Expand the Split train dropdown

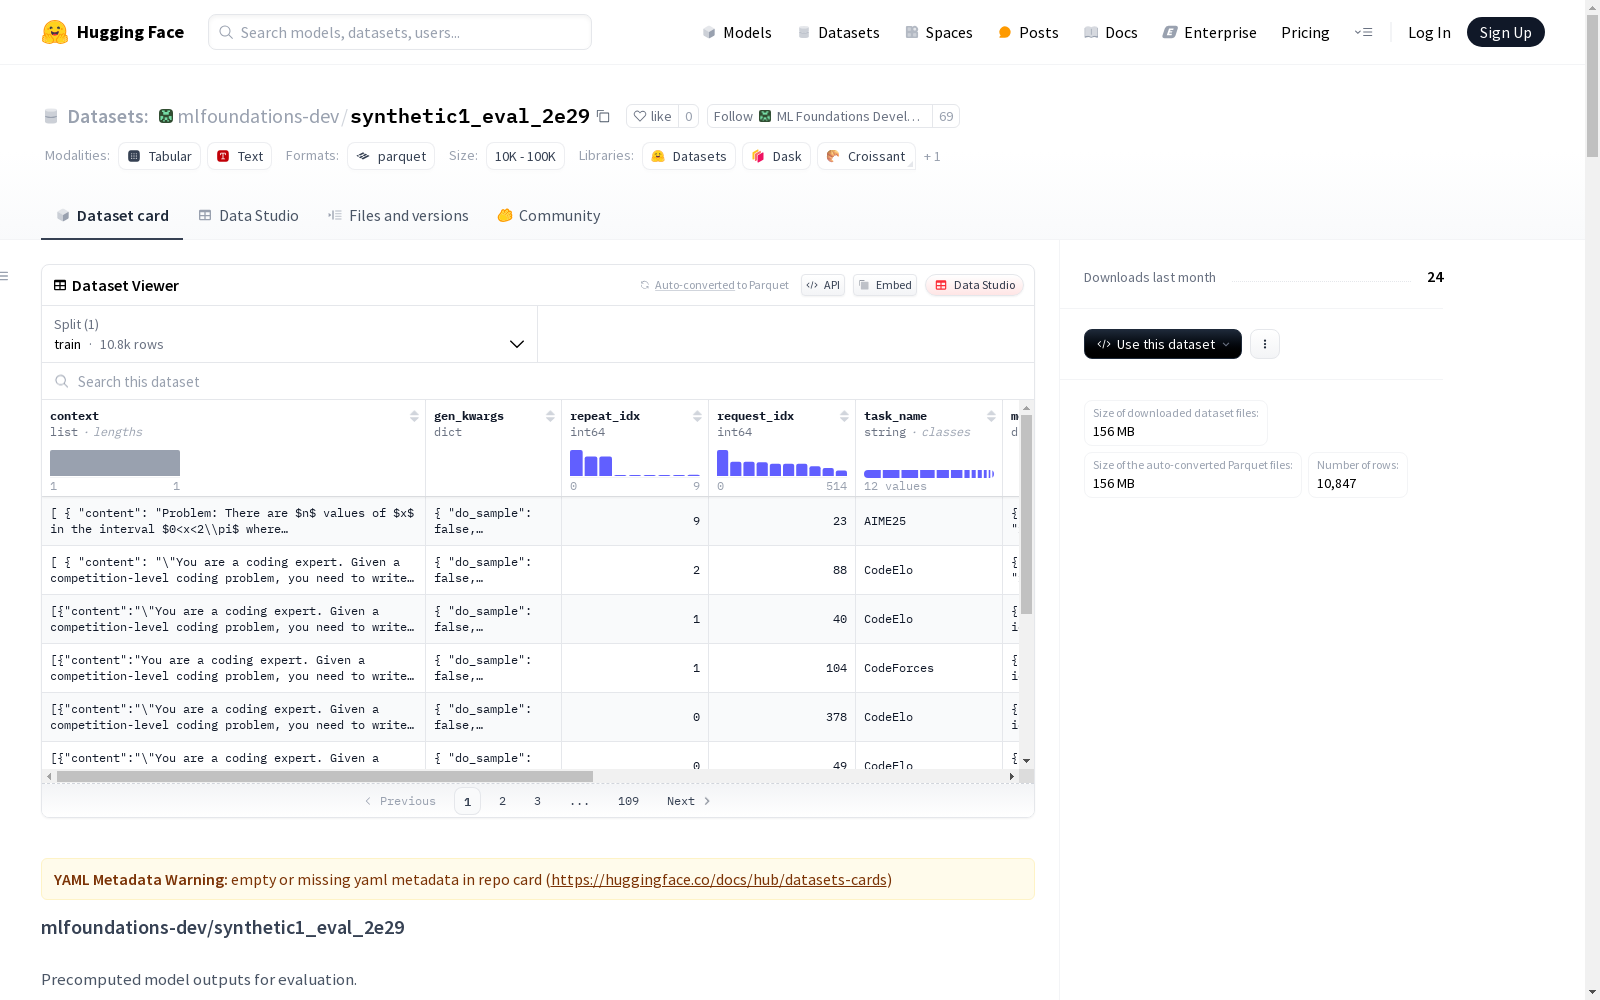(x=290, y=334)
